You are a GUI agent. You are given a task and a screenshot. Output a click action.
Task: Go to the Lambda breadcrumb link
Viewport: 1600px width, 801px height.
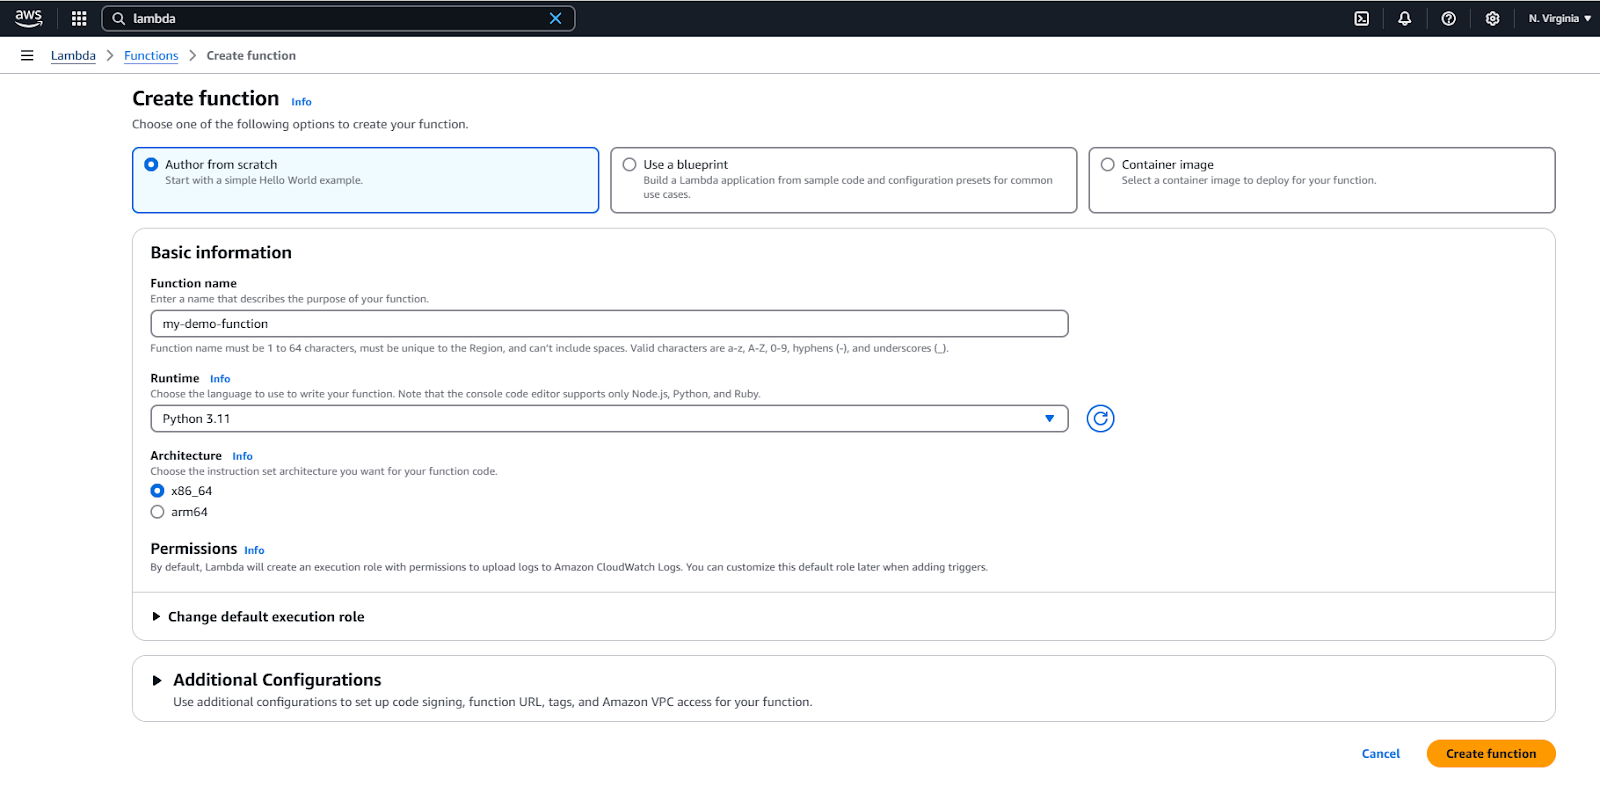73,56
